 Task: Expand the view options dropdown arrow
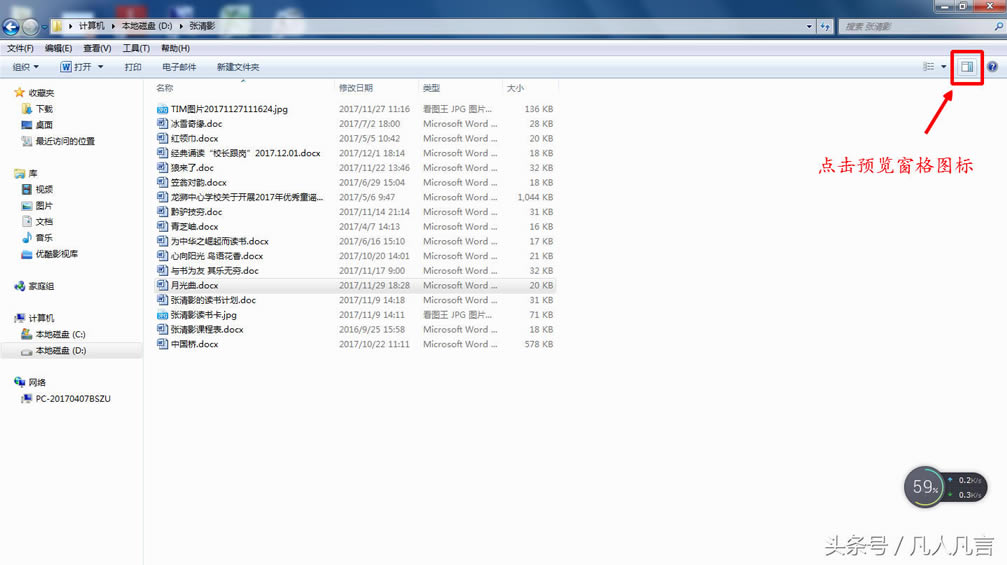coord(944,67)
